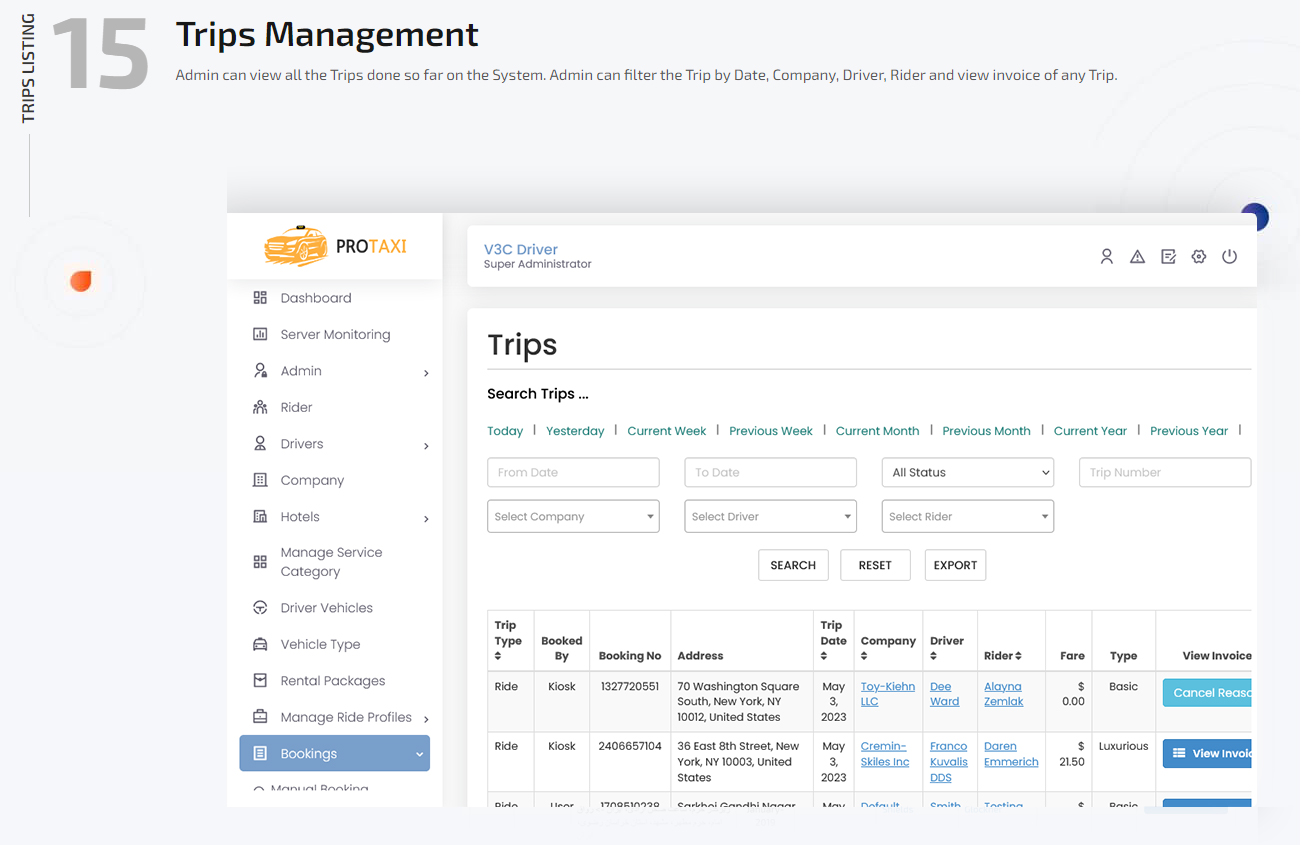Filter trips by Previous Week

click(x=771, y=431)
